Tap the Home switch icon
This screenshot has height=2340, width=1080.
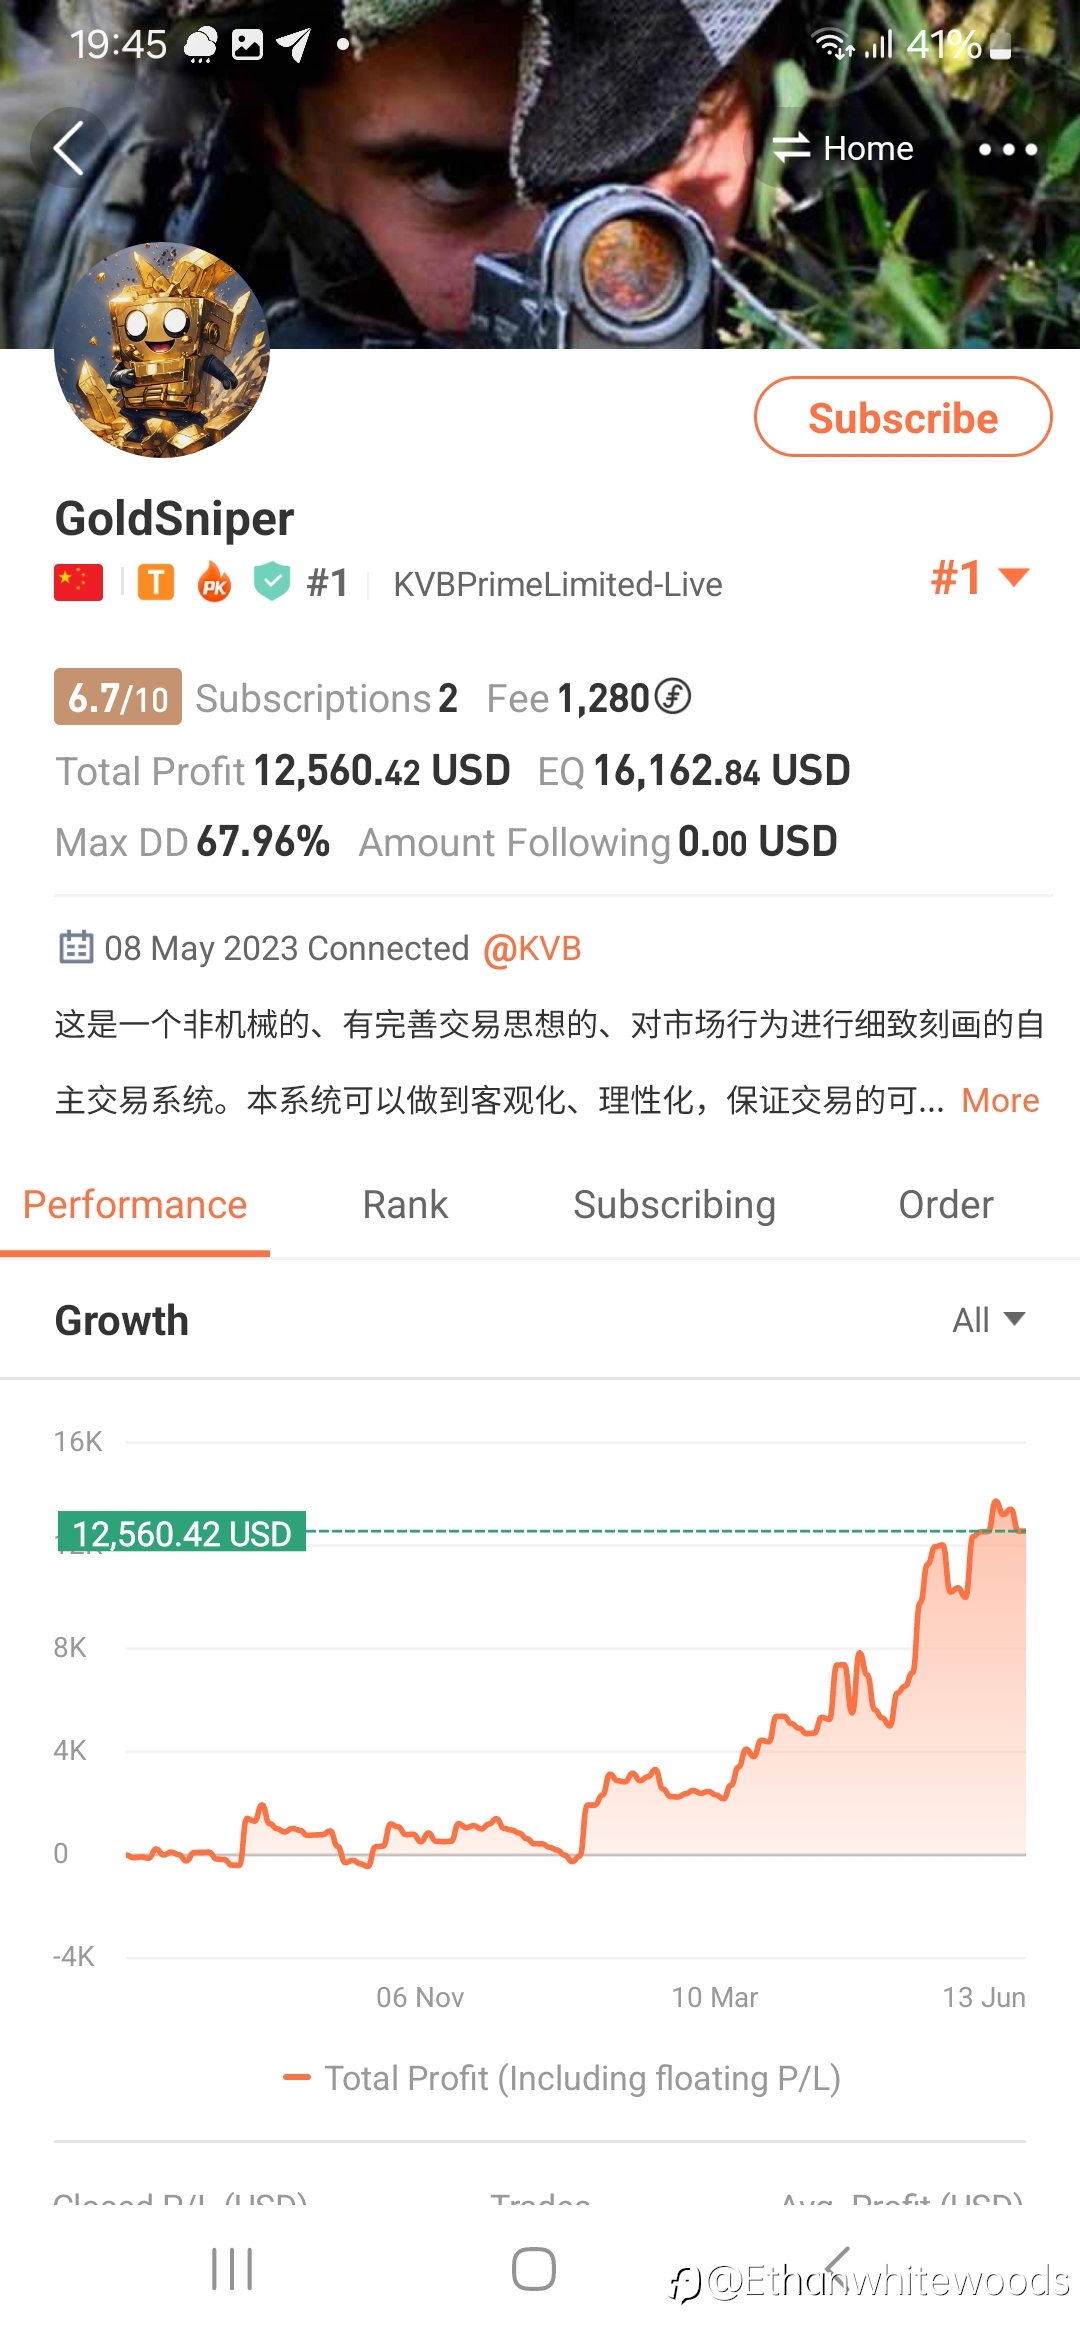click(x=791, y=148)
